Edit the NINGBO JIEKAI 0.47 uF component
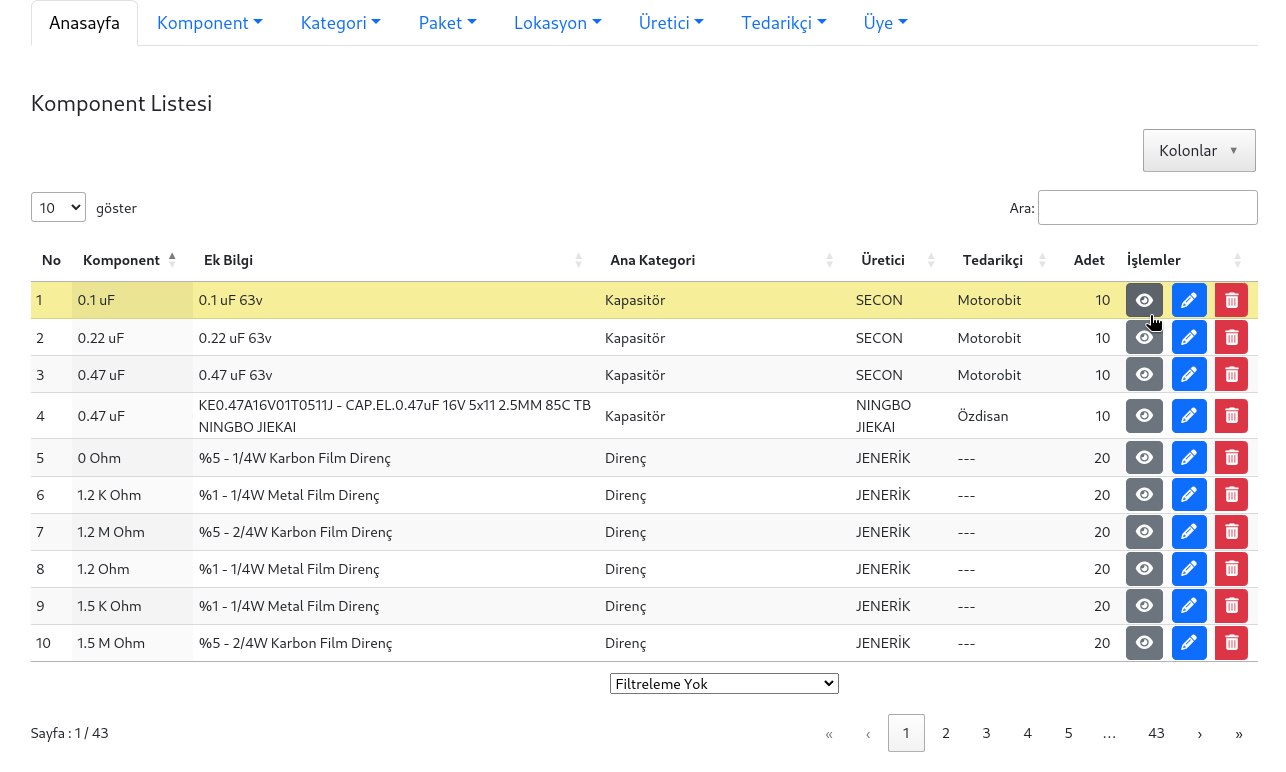The width and height of the screenshot is (1286, 772). [x=1189, y=416]
